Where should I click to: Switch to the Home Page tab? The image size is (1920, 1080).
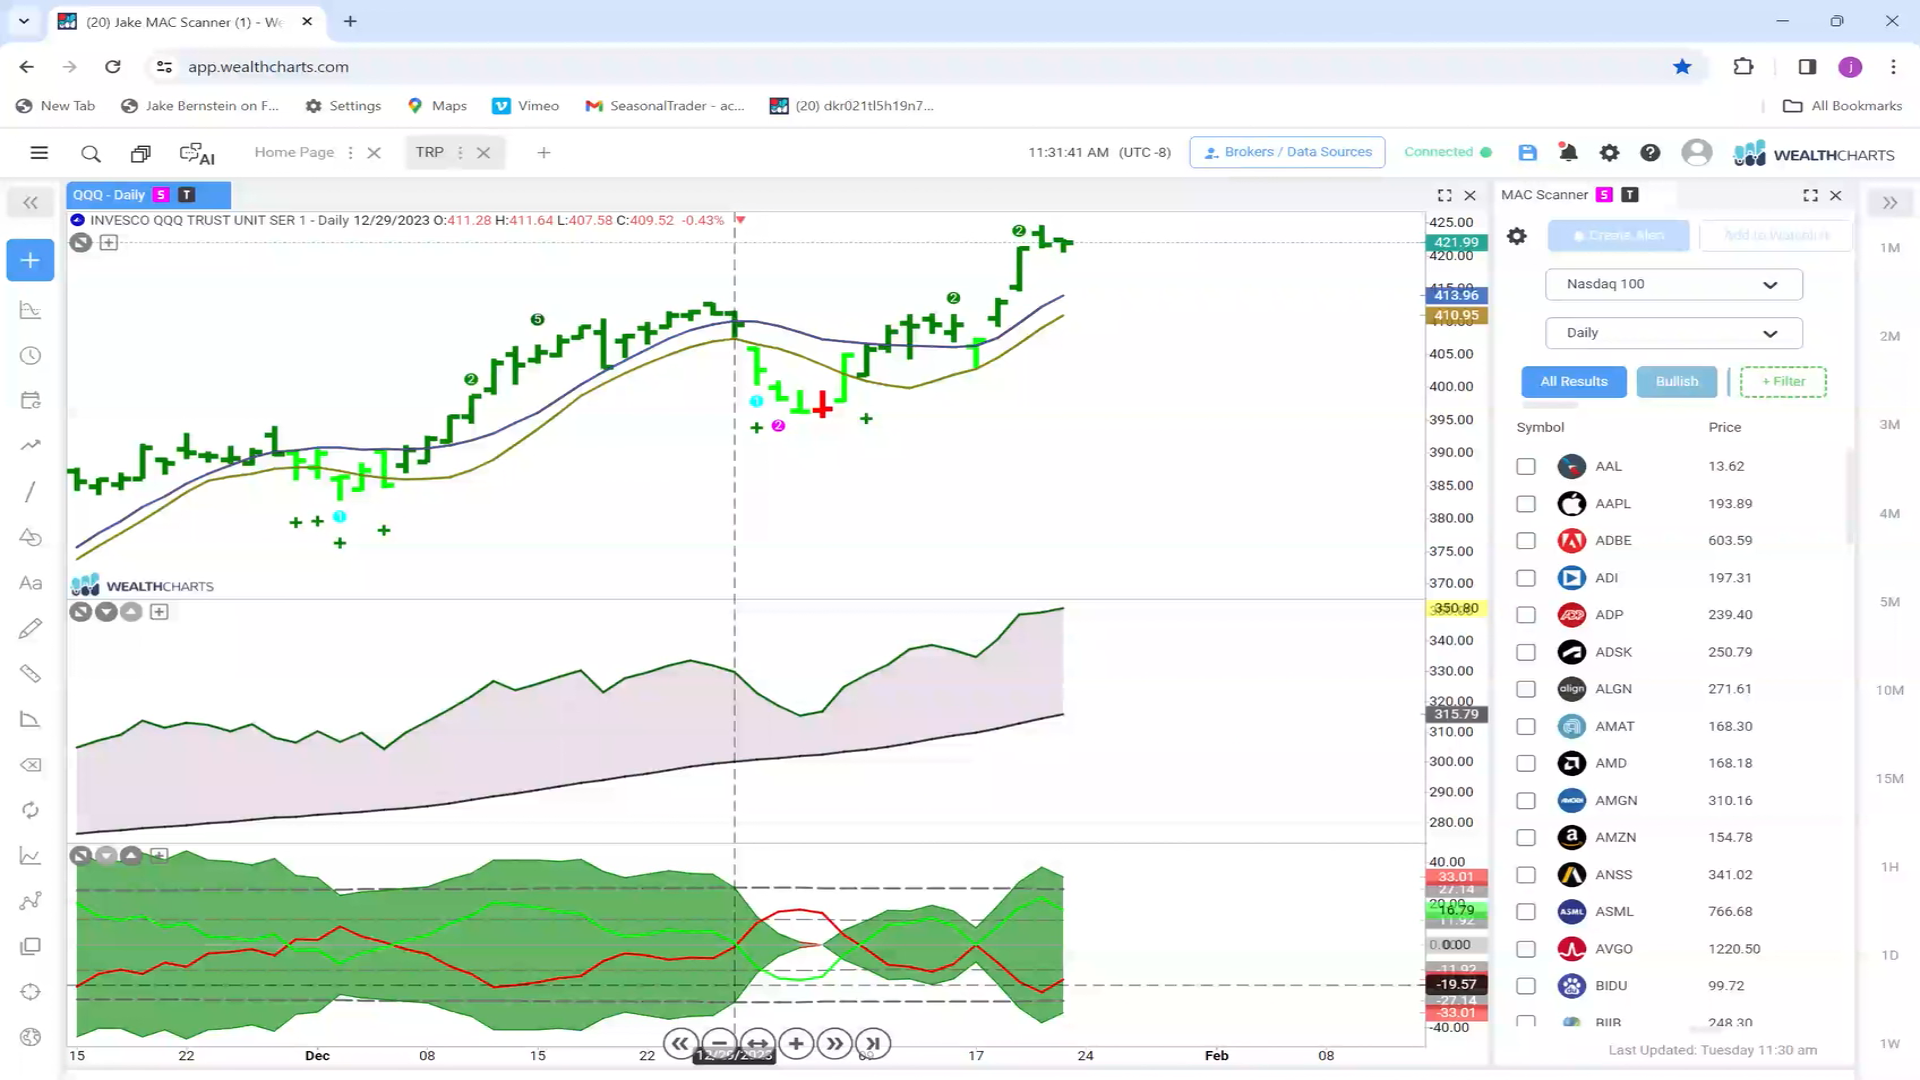click(x=294, y=152)
